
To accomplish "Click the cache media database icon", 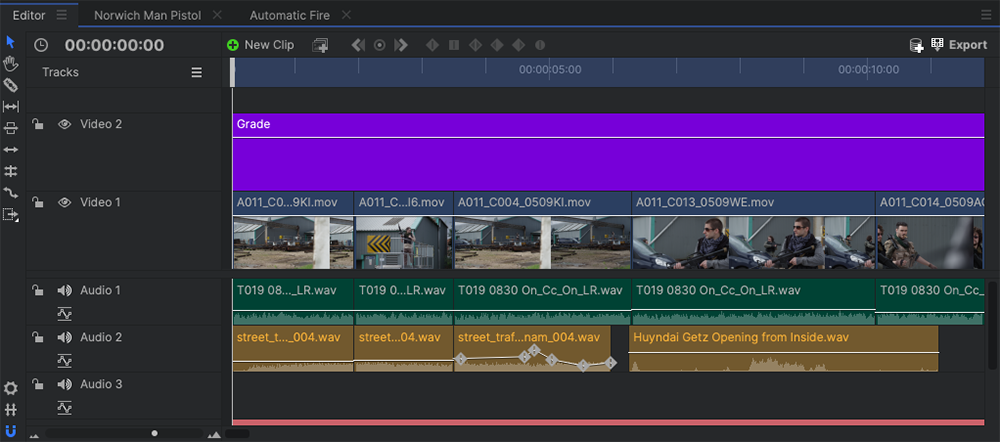I will 916,45.
